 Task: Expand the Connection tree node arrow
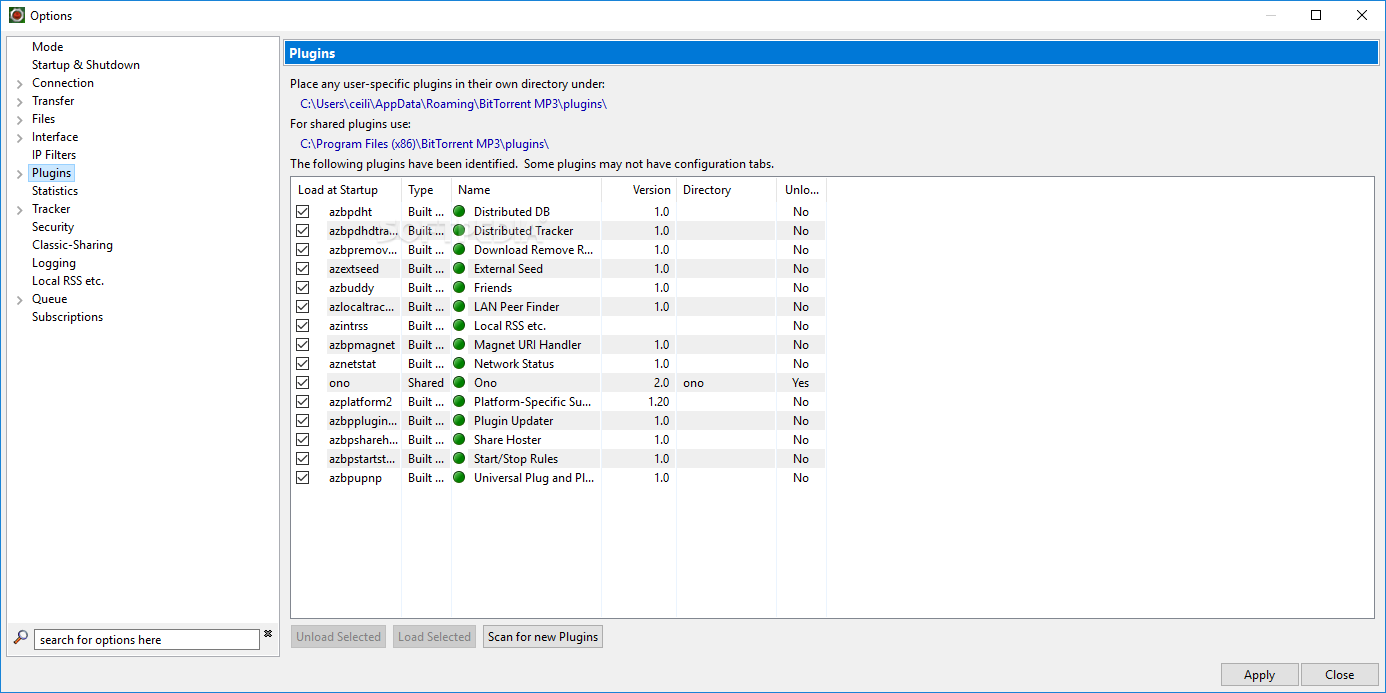(20, 84)
